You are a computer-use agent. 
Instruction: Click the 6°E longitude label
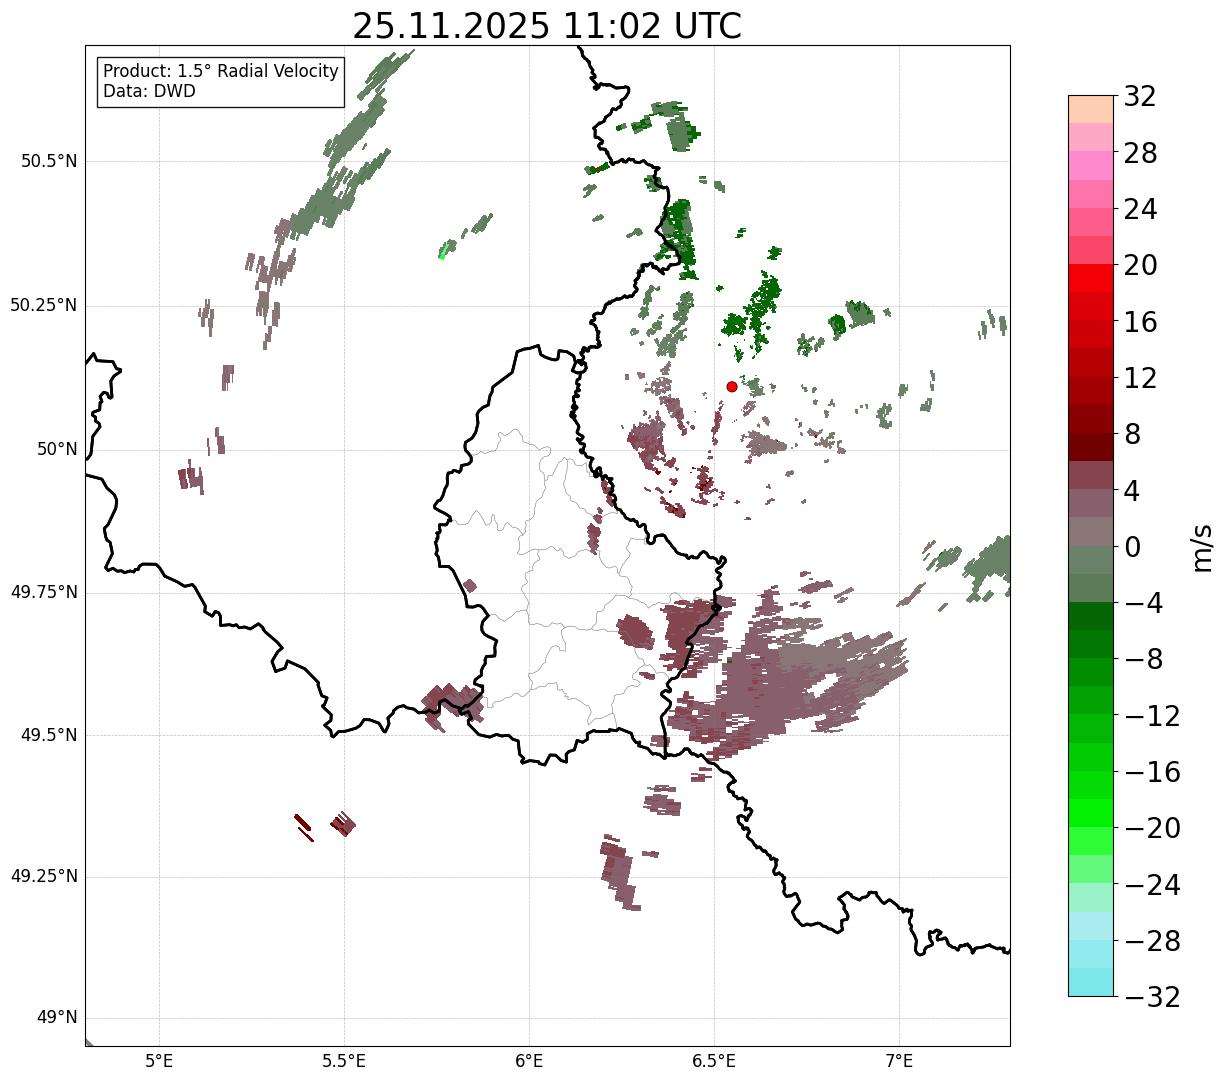tap(529, 1061)
